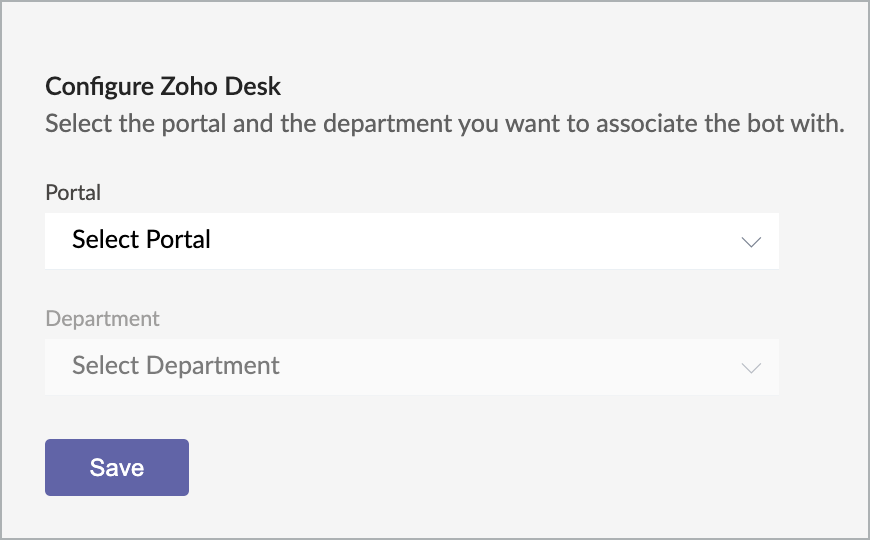
Task: Click the down arrow beside Select Portal
Action: 751,241
